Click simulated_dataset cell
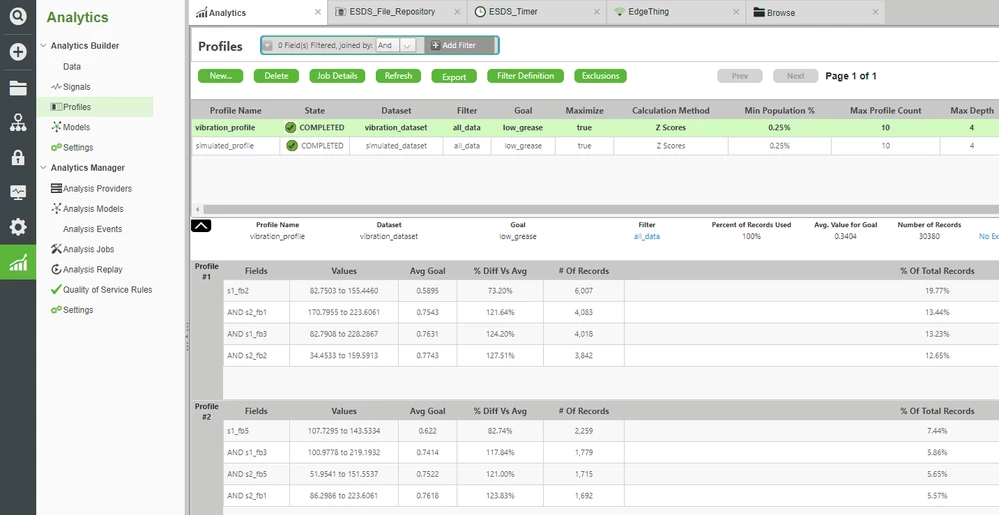 pyautogui.click(x=396, y=146)
